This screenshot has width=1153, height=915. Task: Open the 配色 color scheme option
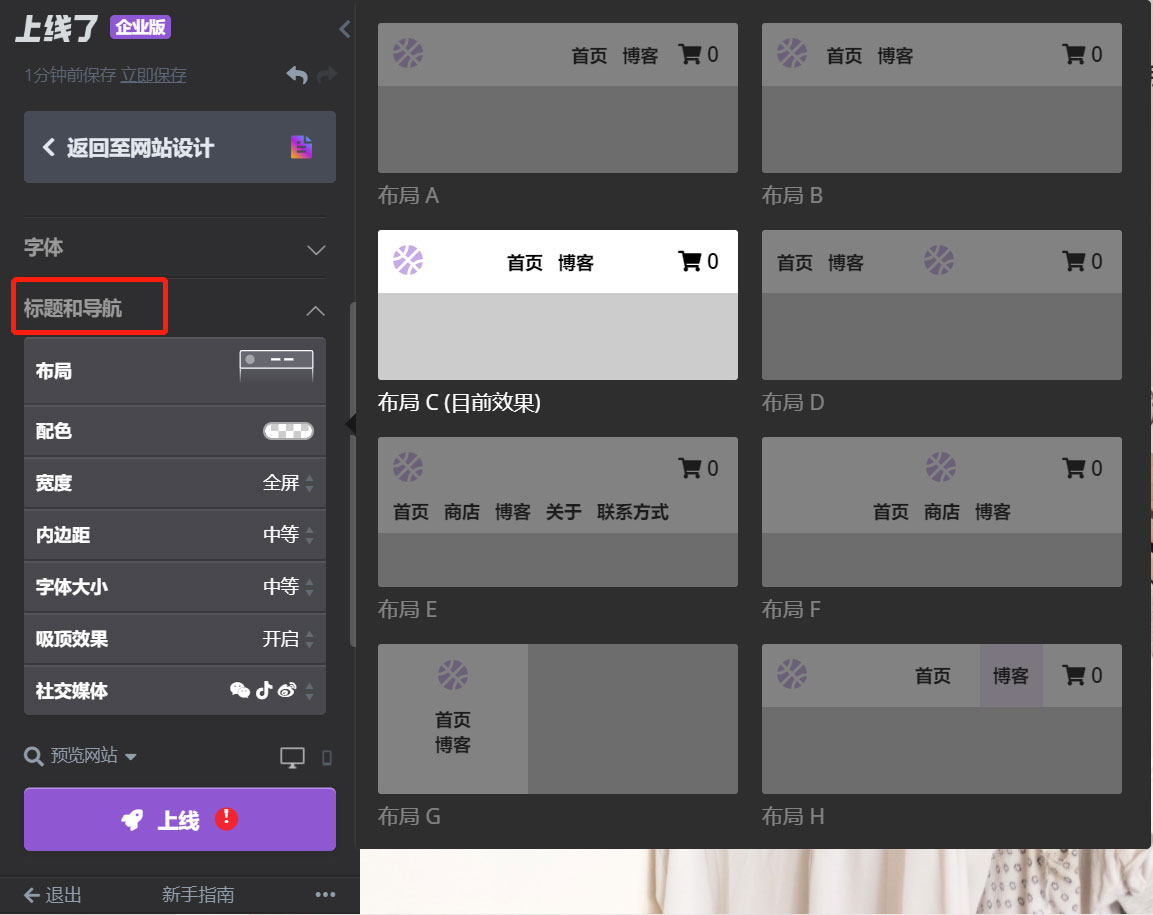pos(175,431)
